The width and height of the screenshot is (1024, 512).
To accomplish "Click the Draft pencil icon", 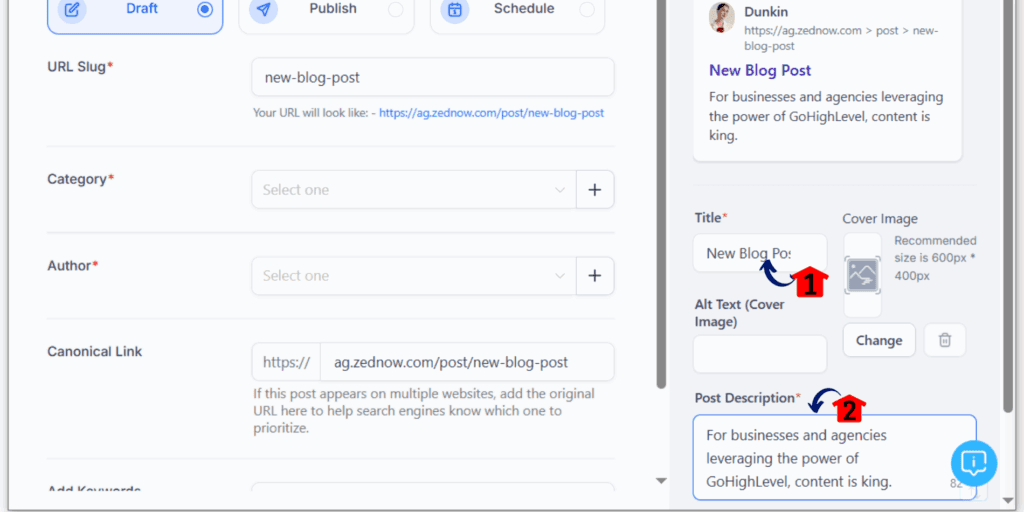I will tap(72, 9).
